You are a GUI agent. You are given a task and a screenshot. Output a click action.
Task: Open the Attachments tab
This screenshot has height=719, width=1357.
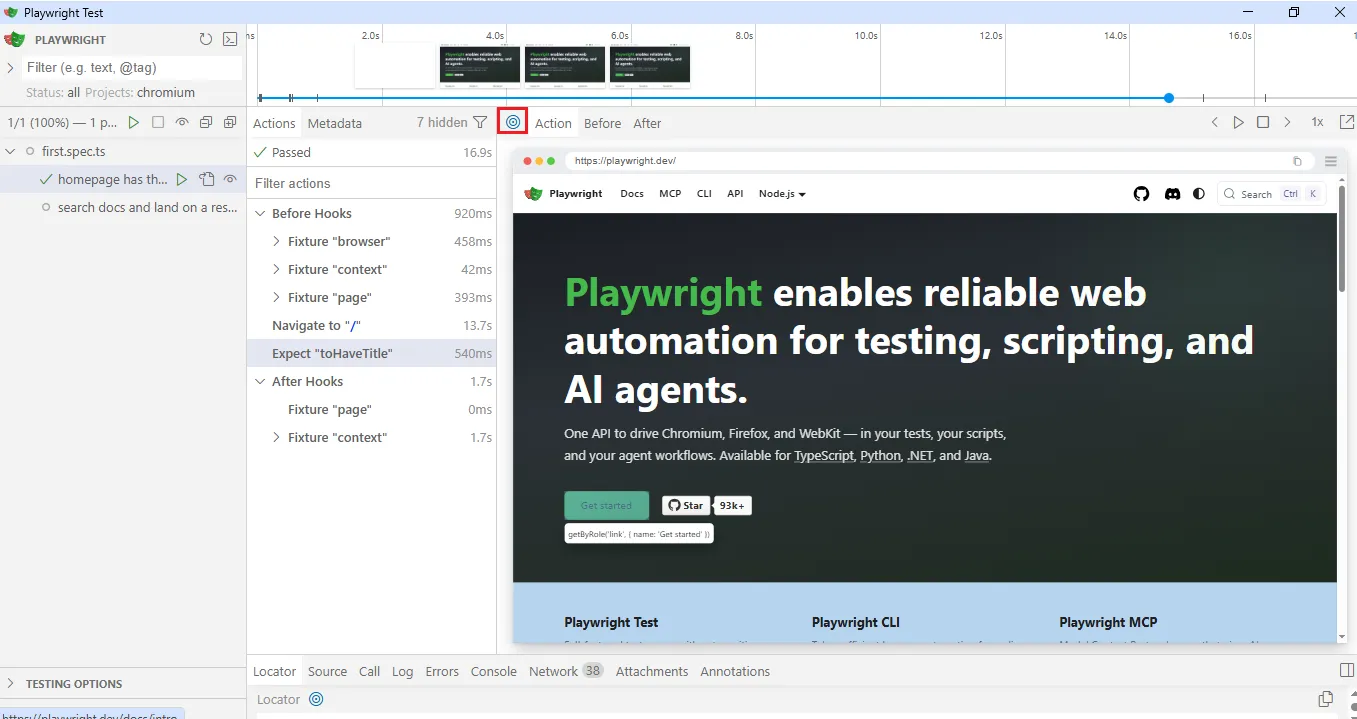[x=652, y=671]
